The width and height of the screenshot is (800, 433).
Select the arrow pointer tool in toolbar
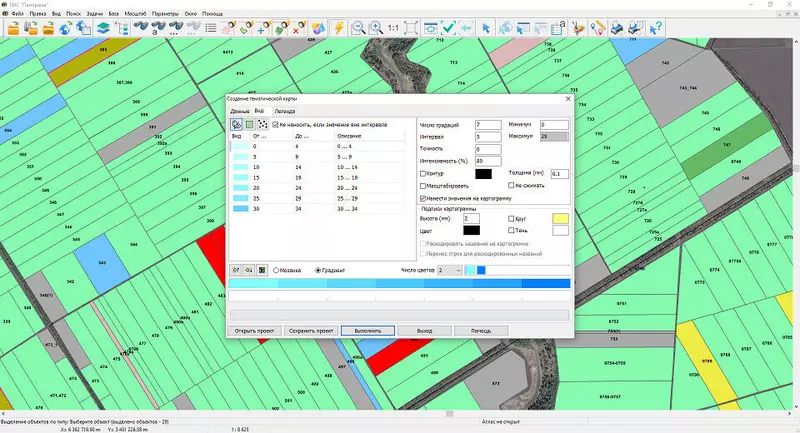click(486, 28)
